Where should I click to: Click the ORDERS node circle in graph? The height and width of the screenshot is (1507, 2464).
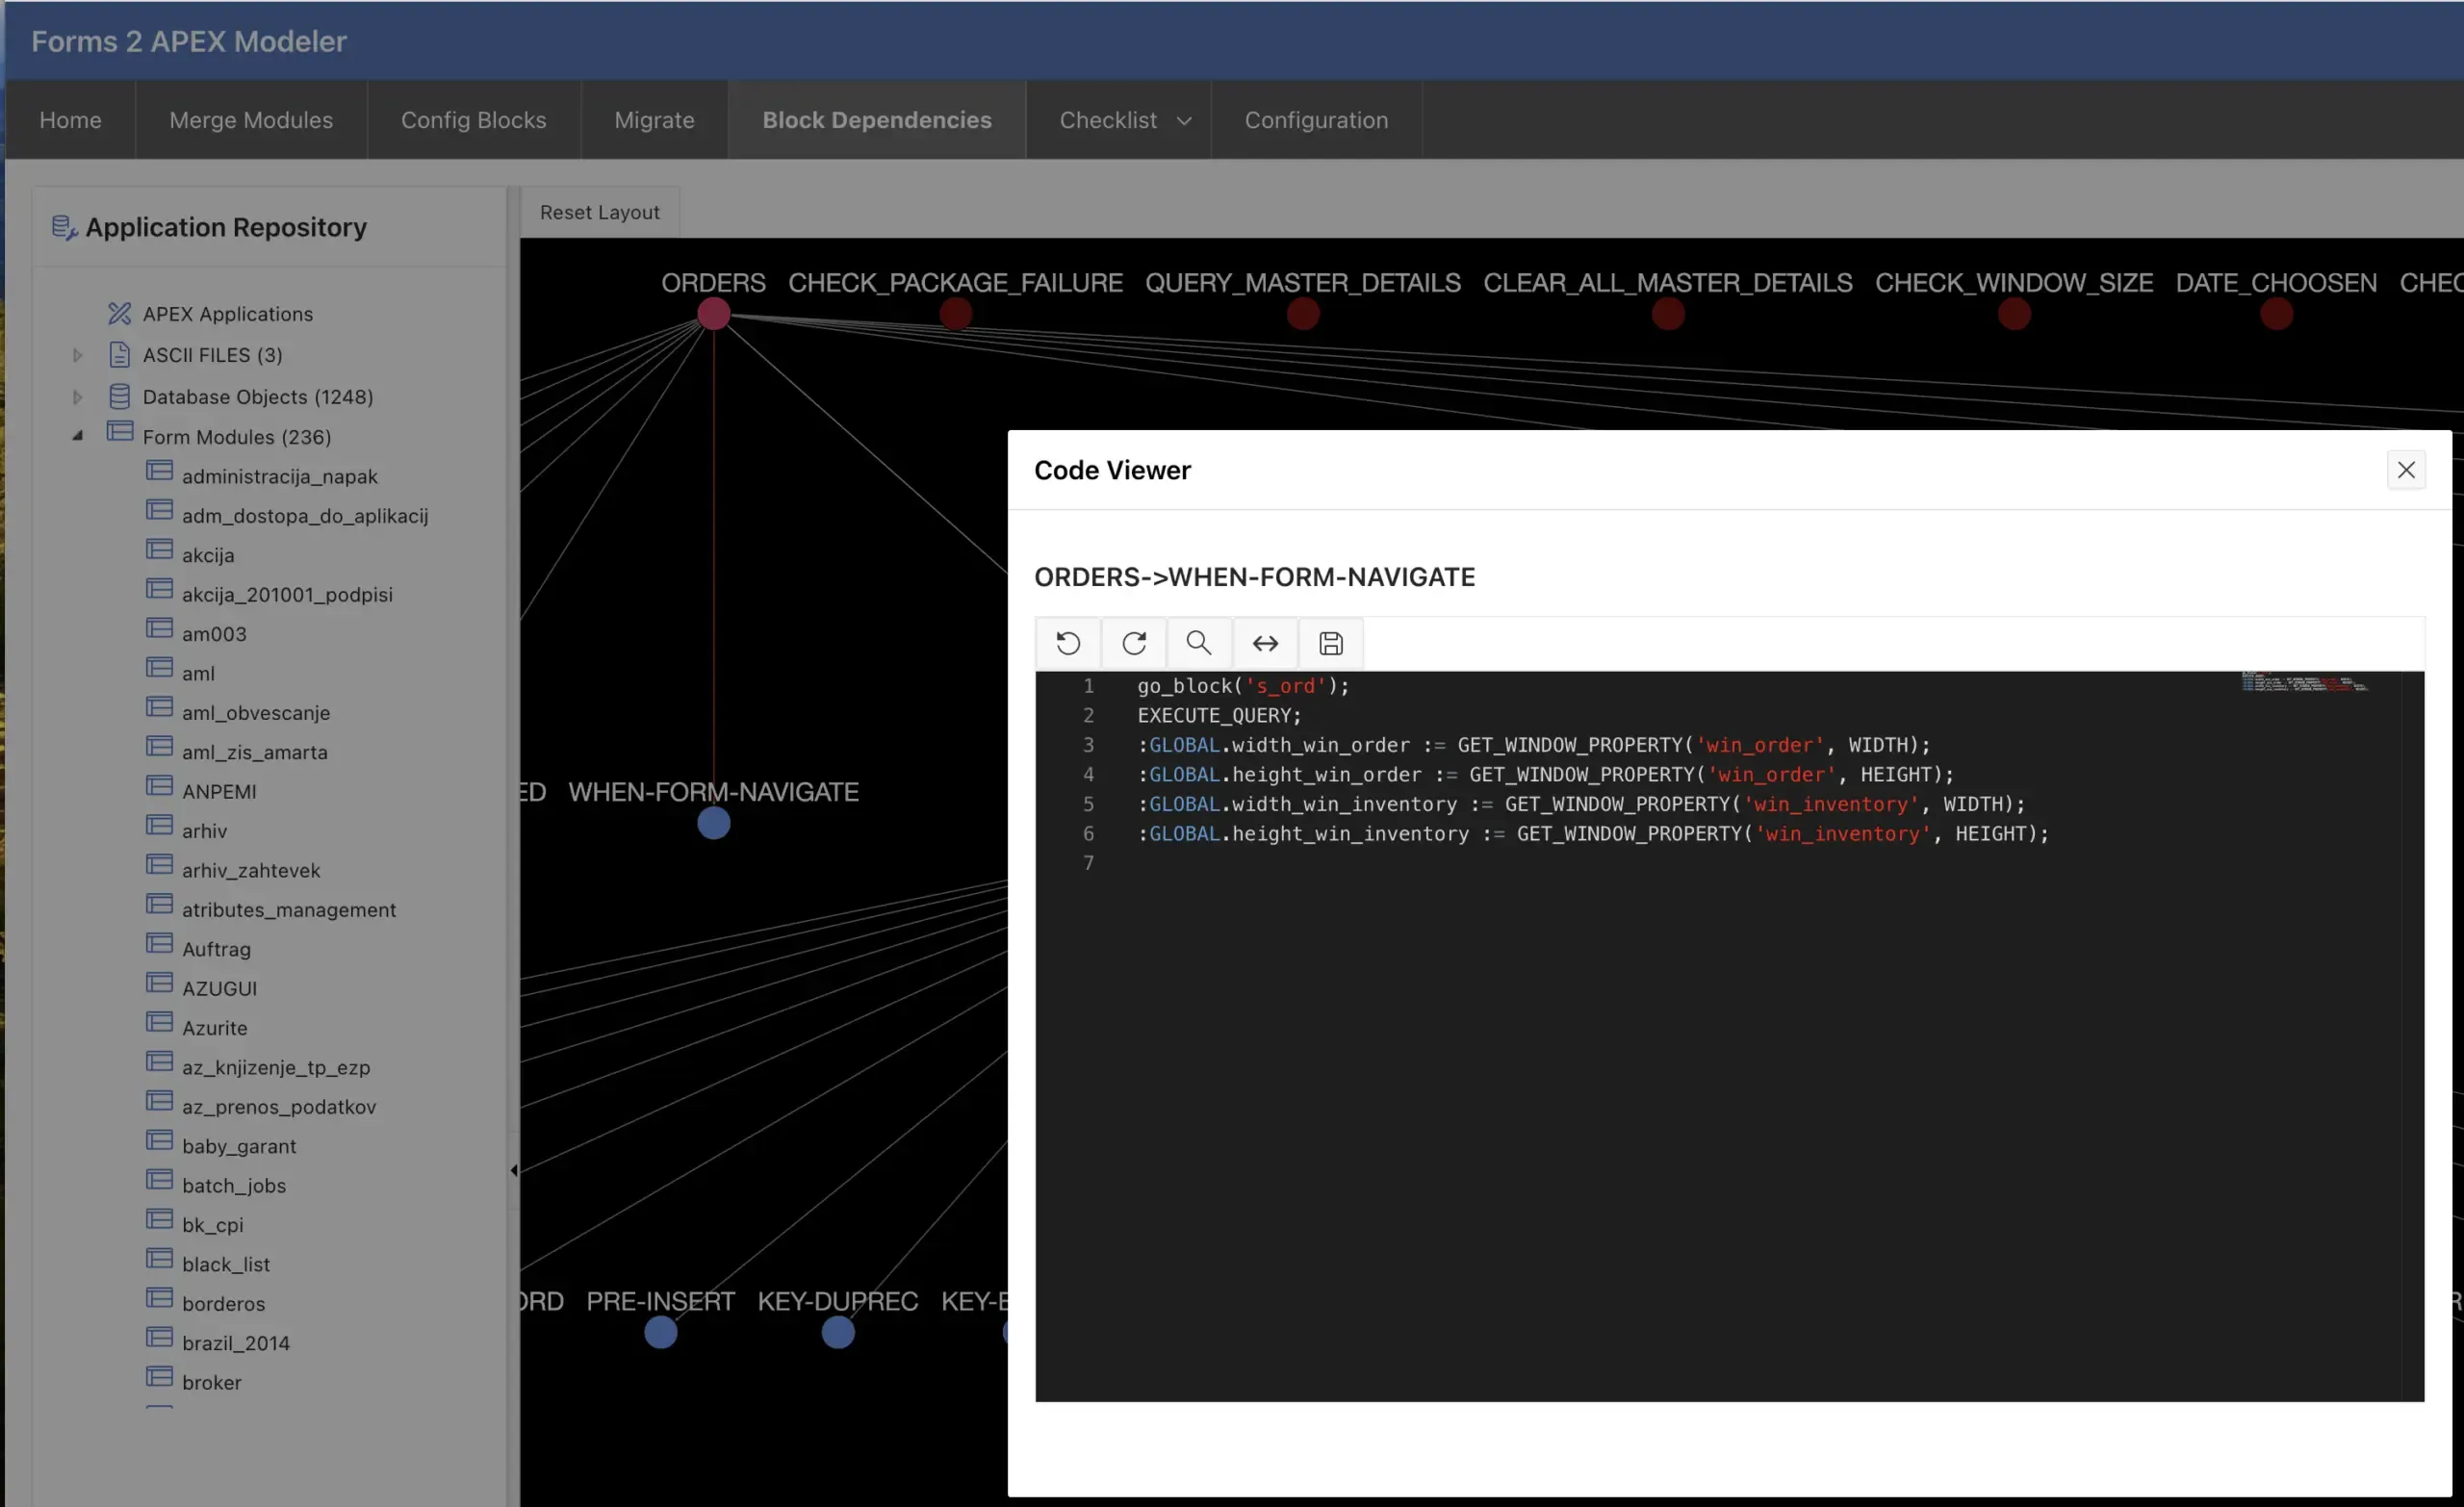pos(713,314)
